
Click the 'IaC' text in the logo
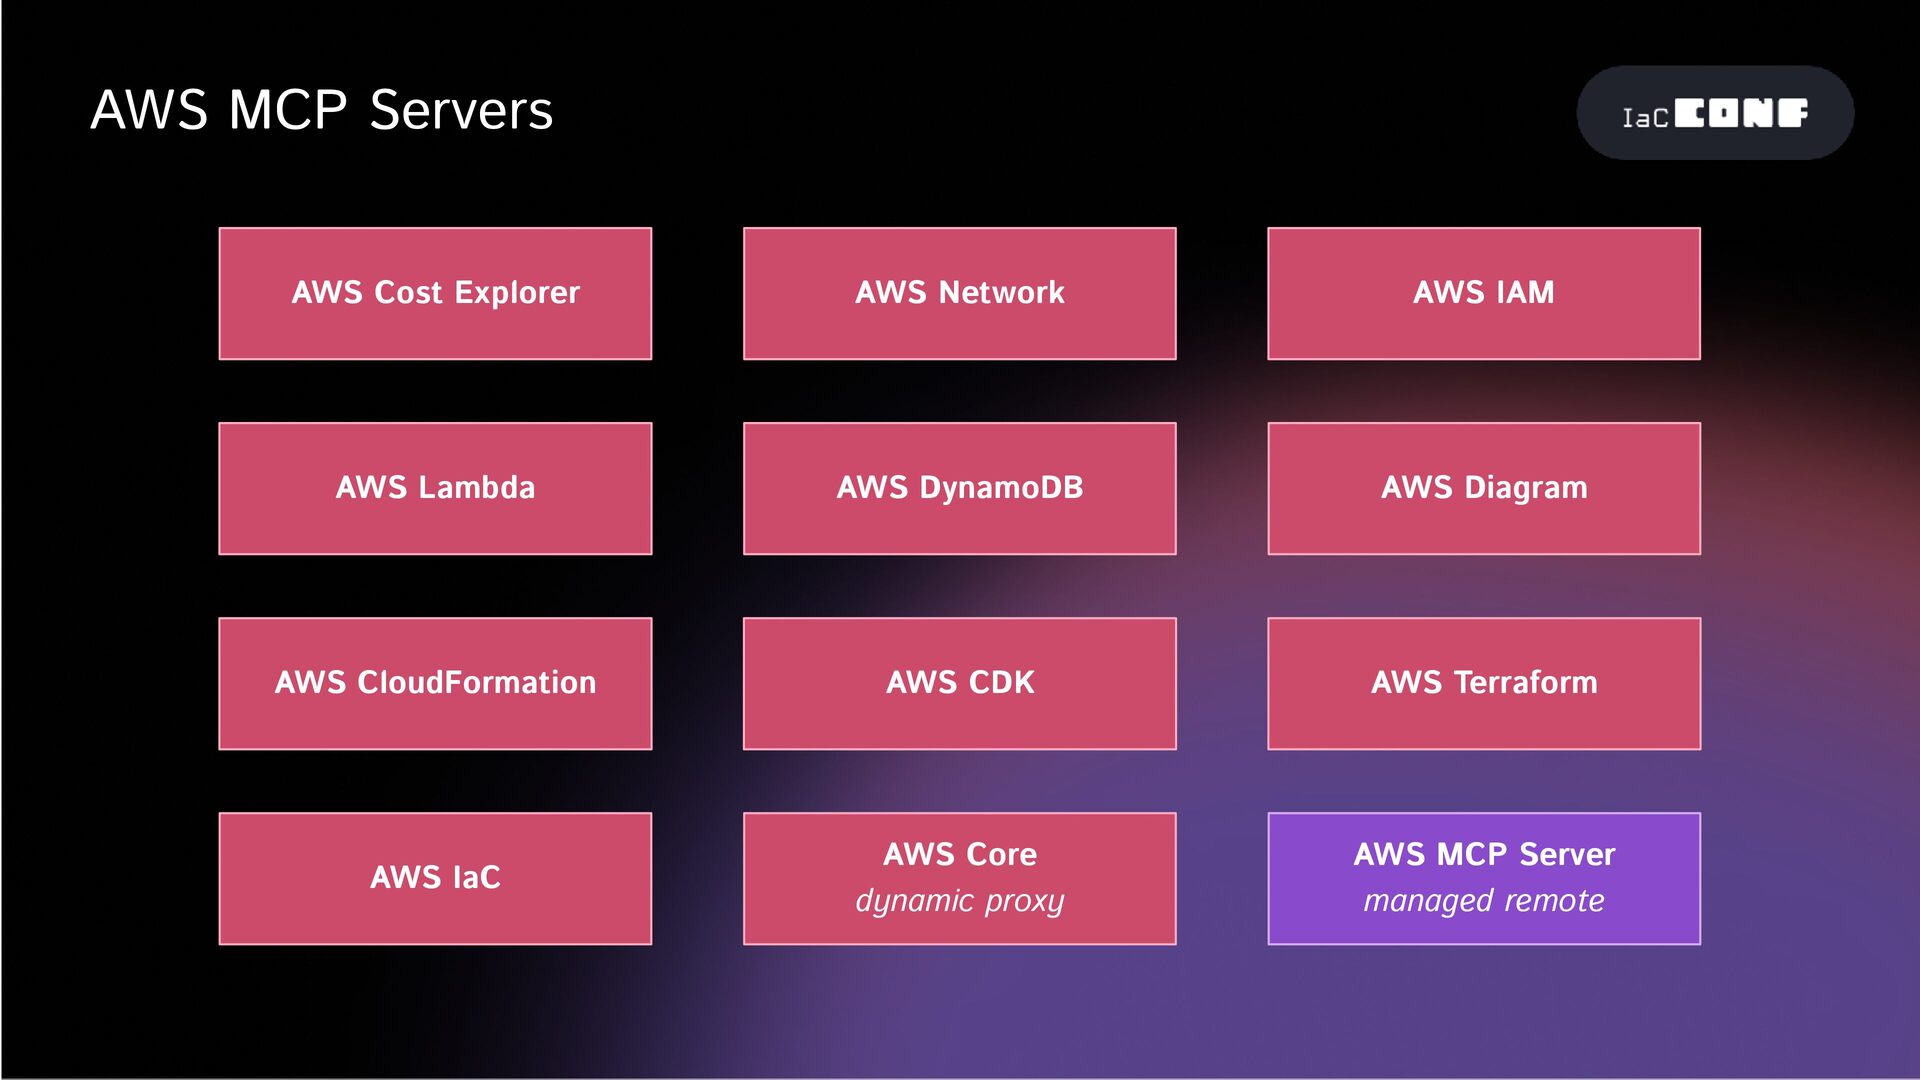point(1644,118)
